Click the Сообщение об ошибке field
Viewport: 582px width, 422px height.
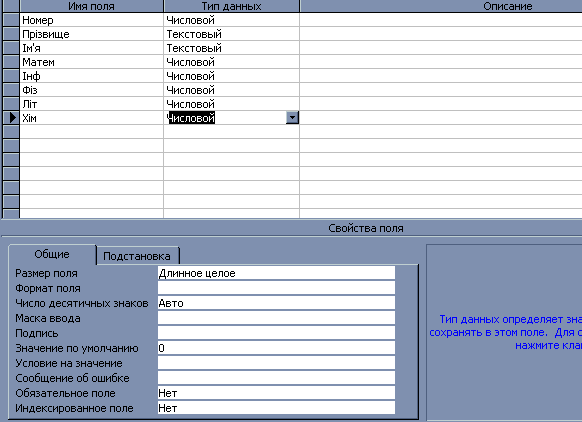[276, 378]
